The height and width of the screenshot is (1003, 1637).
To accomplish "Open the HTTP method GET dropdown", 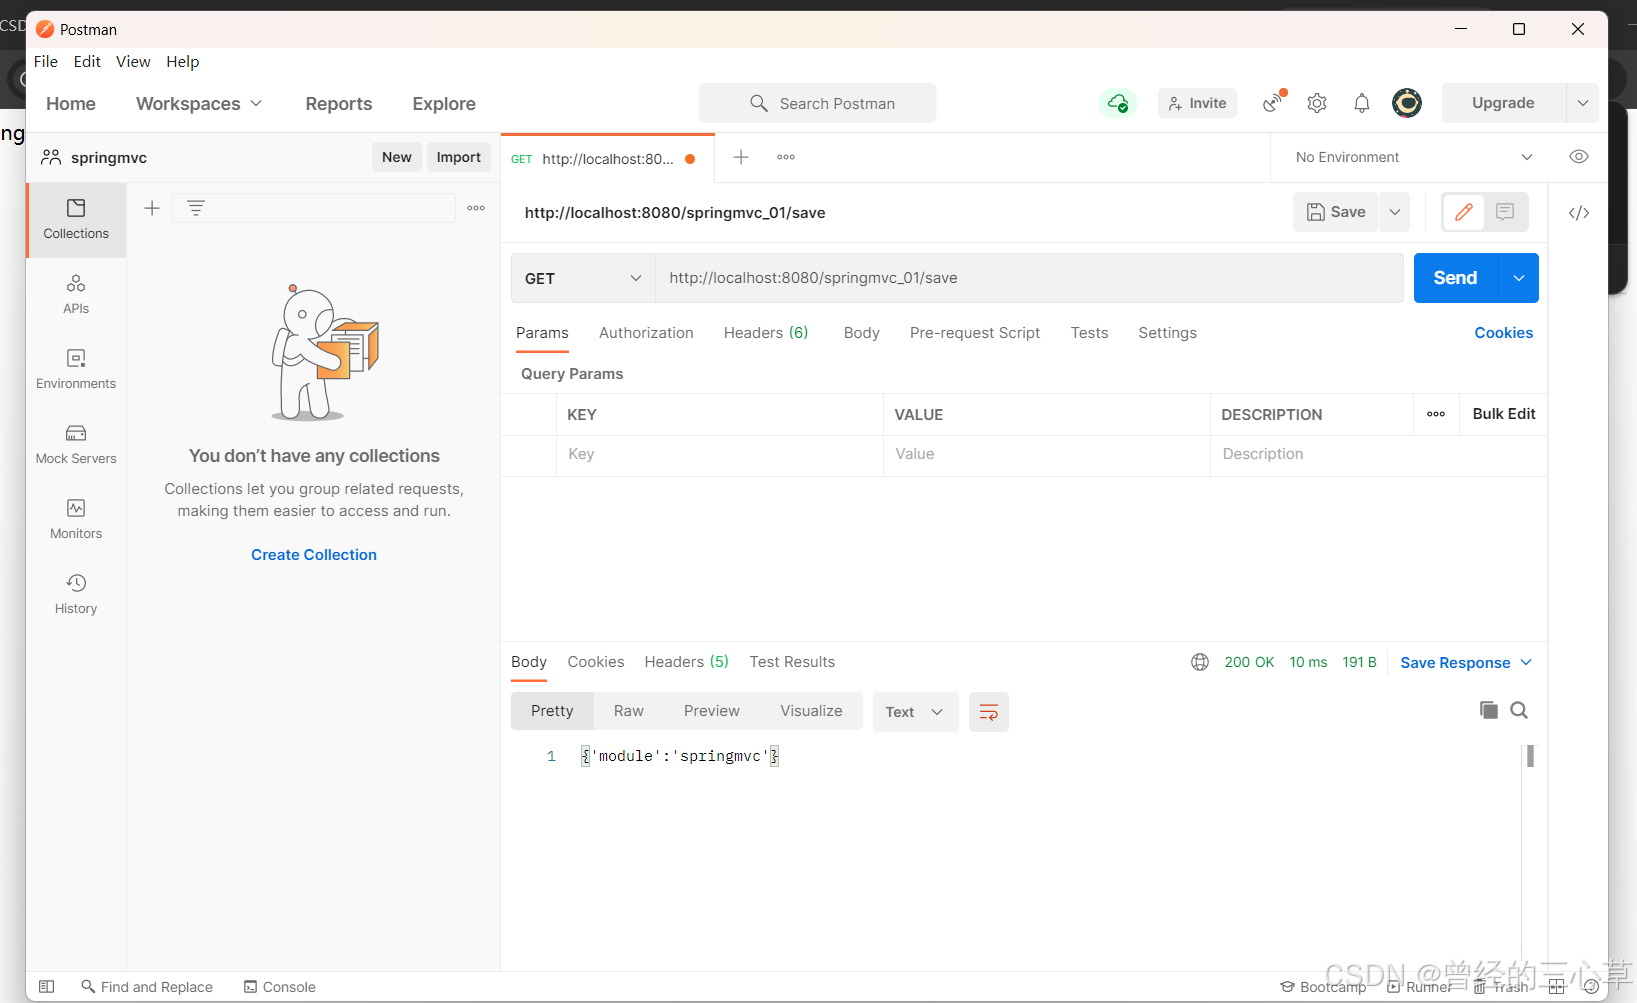I will click(583, 278).
